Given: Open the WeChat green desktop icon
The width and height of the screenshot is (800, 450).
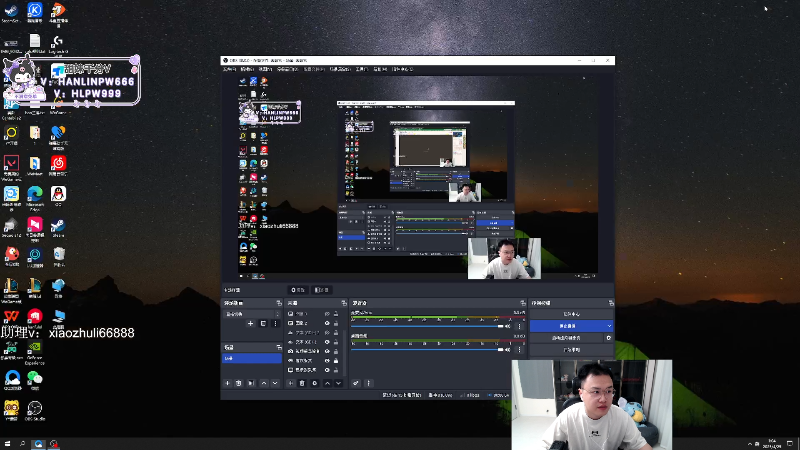Looking at the screenshot, I should click(35, 380).
